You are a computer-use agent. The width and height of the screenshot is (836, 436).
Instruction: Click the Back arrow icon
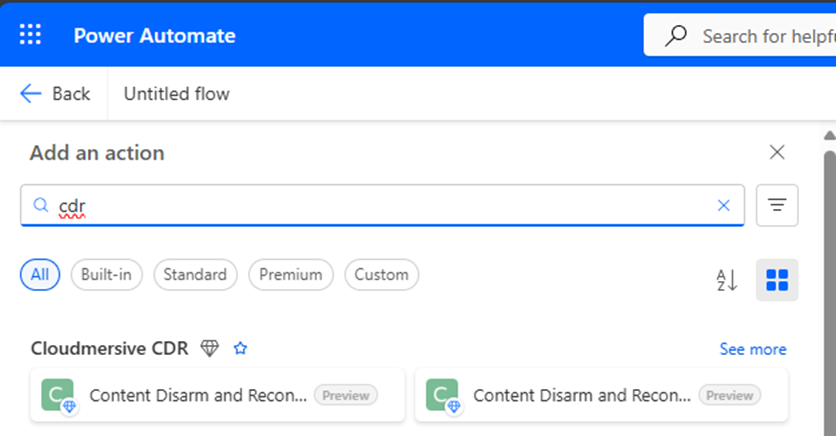31,94
